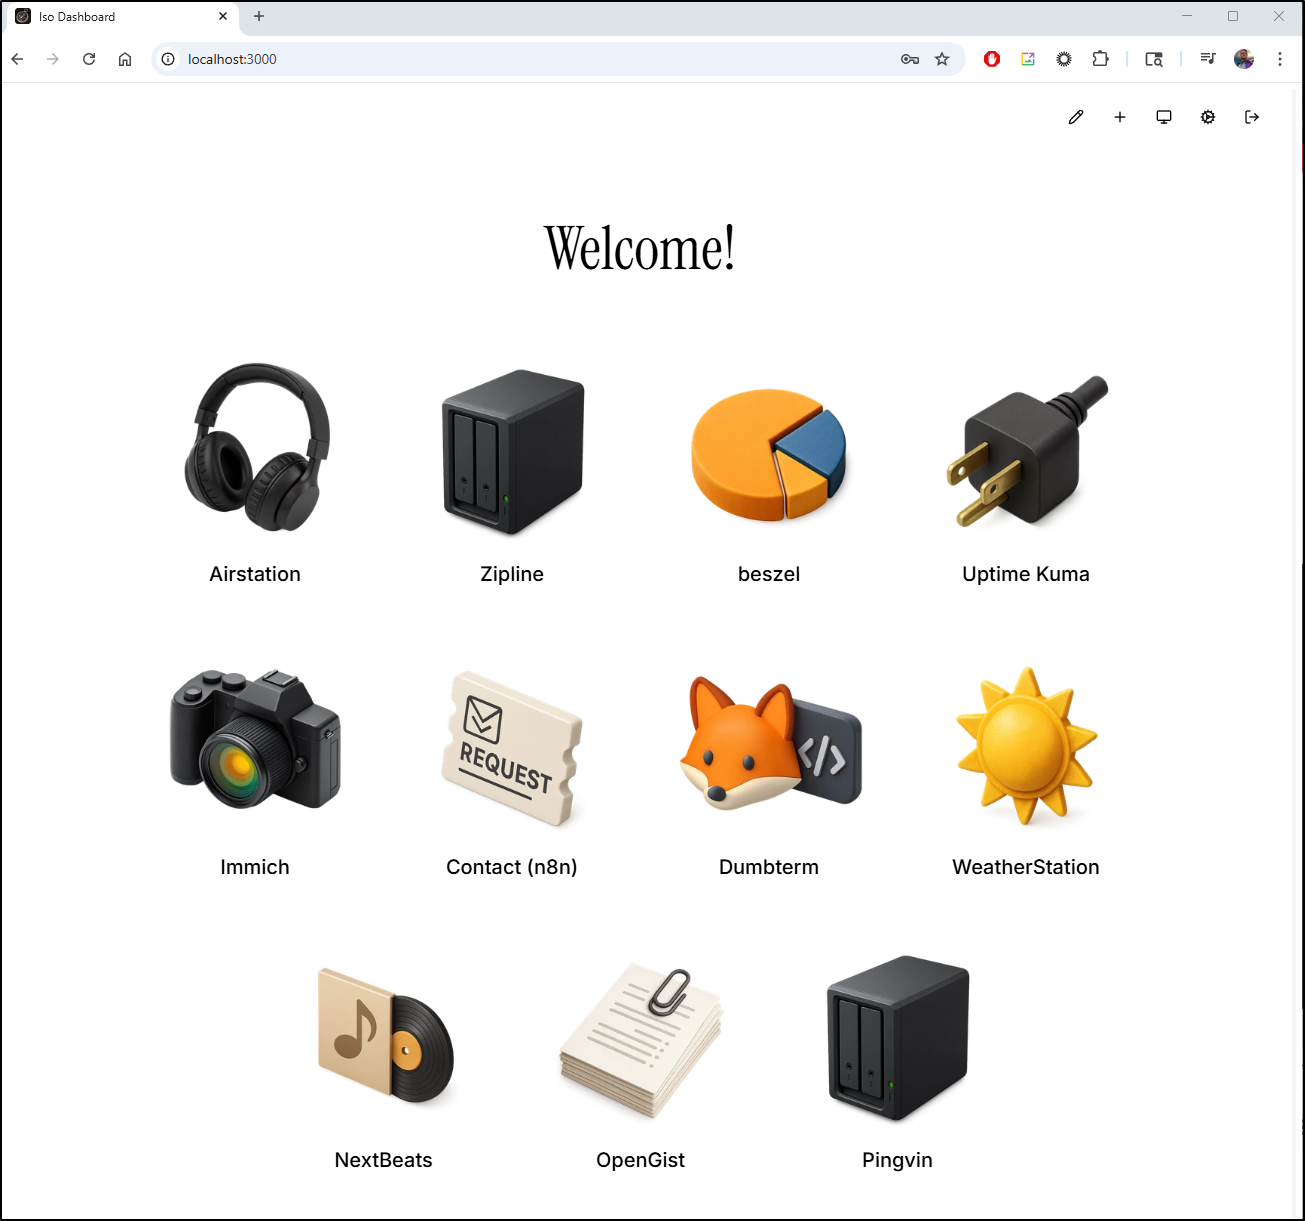Open the media control playlist icon
This screenshot has width=1305, height=1221.
point(1208,59)
